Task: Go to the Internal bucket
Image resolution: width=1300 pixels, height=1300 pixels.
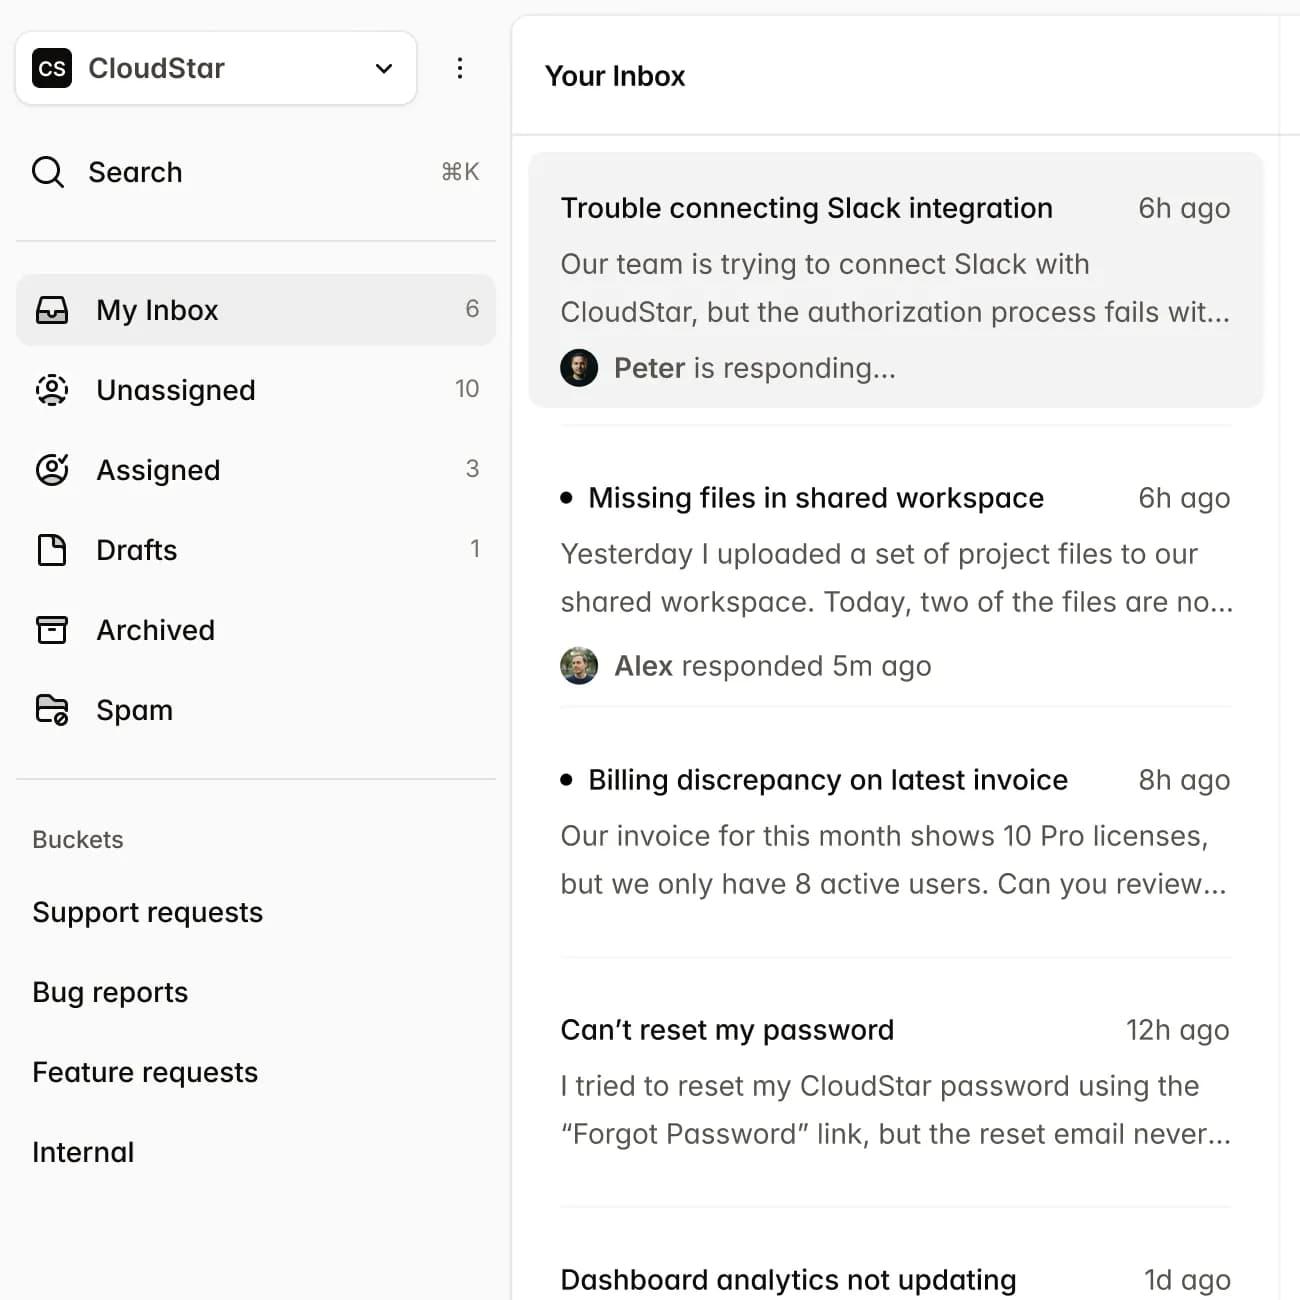Action: [x=83, y=1152]
